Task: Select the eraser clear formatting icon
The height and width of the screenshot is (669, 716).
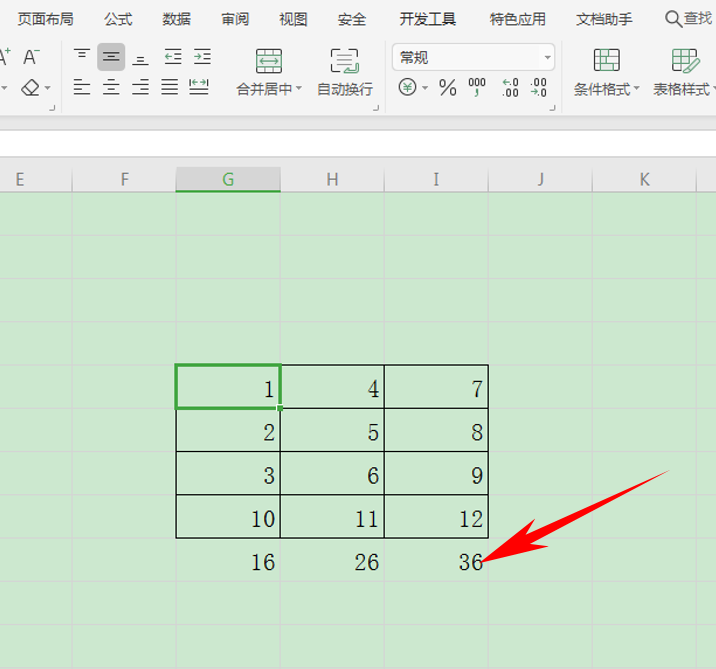Action: pos(31,87)
